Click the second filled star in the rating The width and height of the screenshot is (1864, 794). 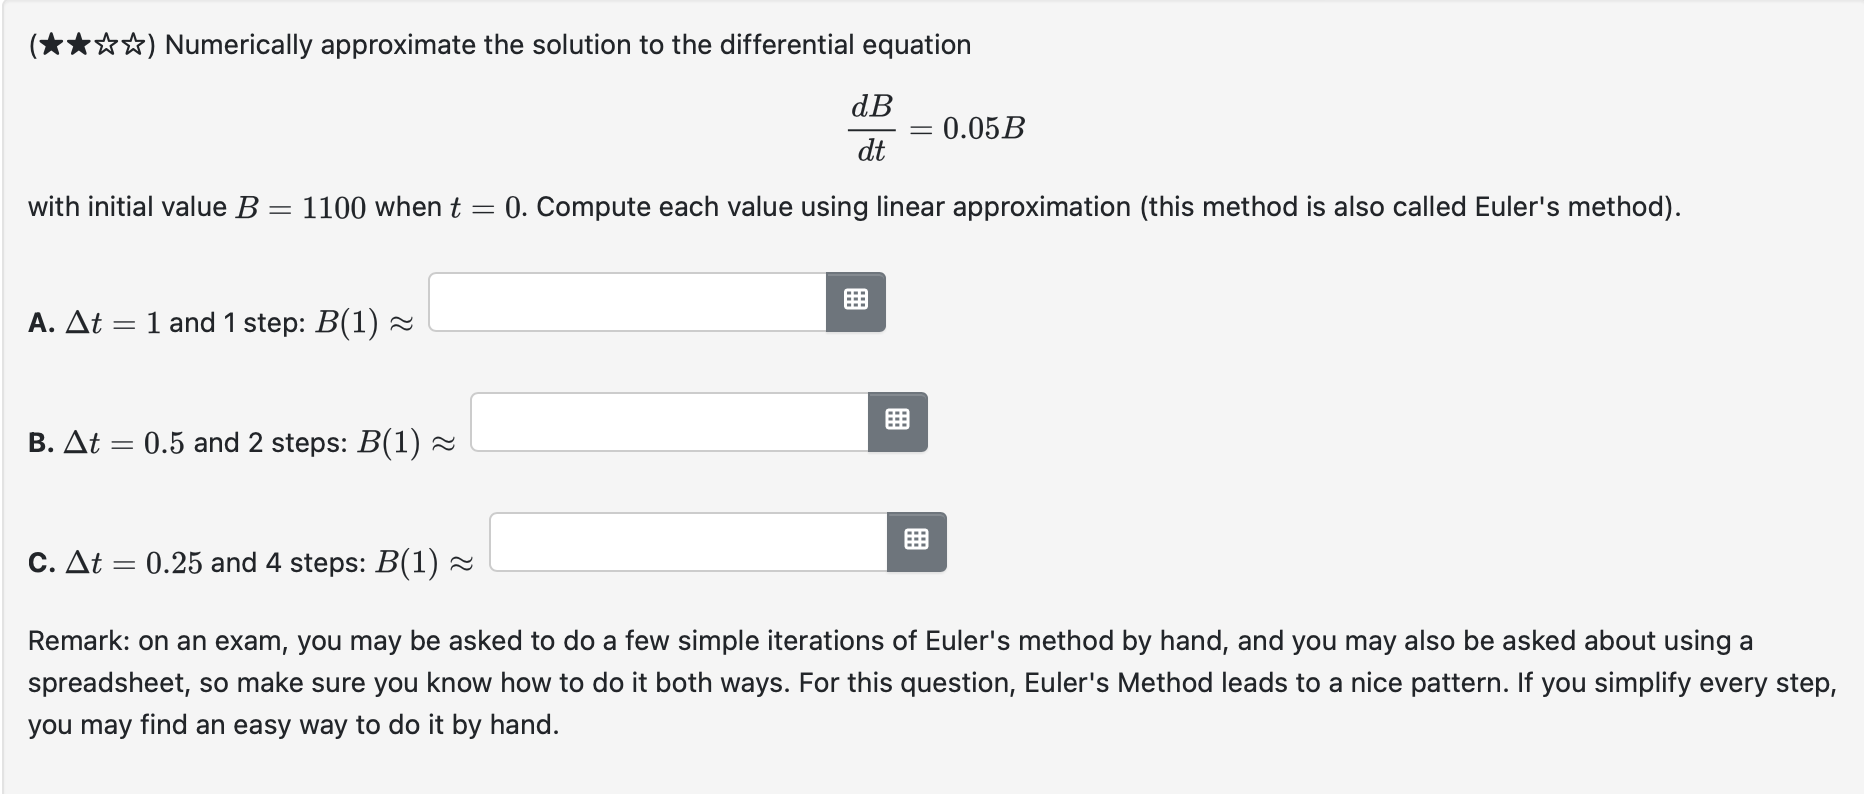(78, 44)
